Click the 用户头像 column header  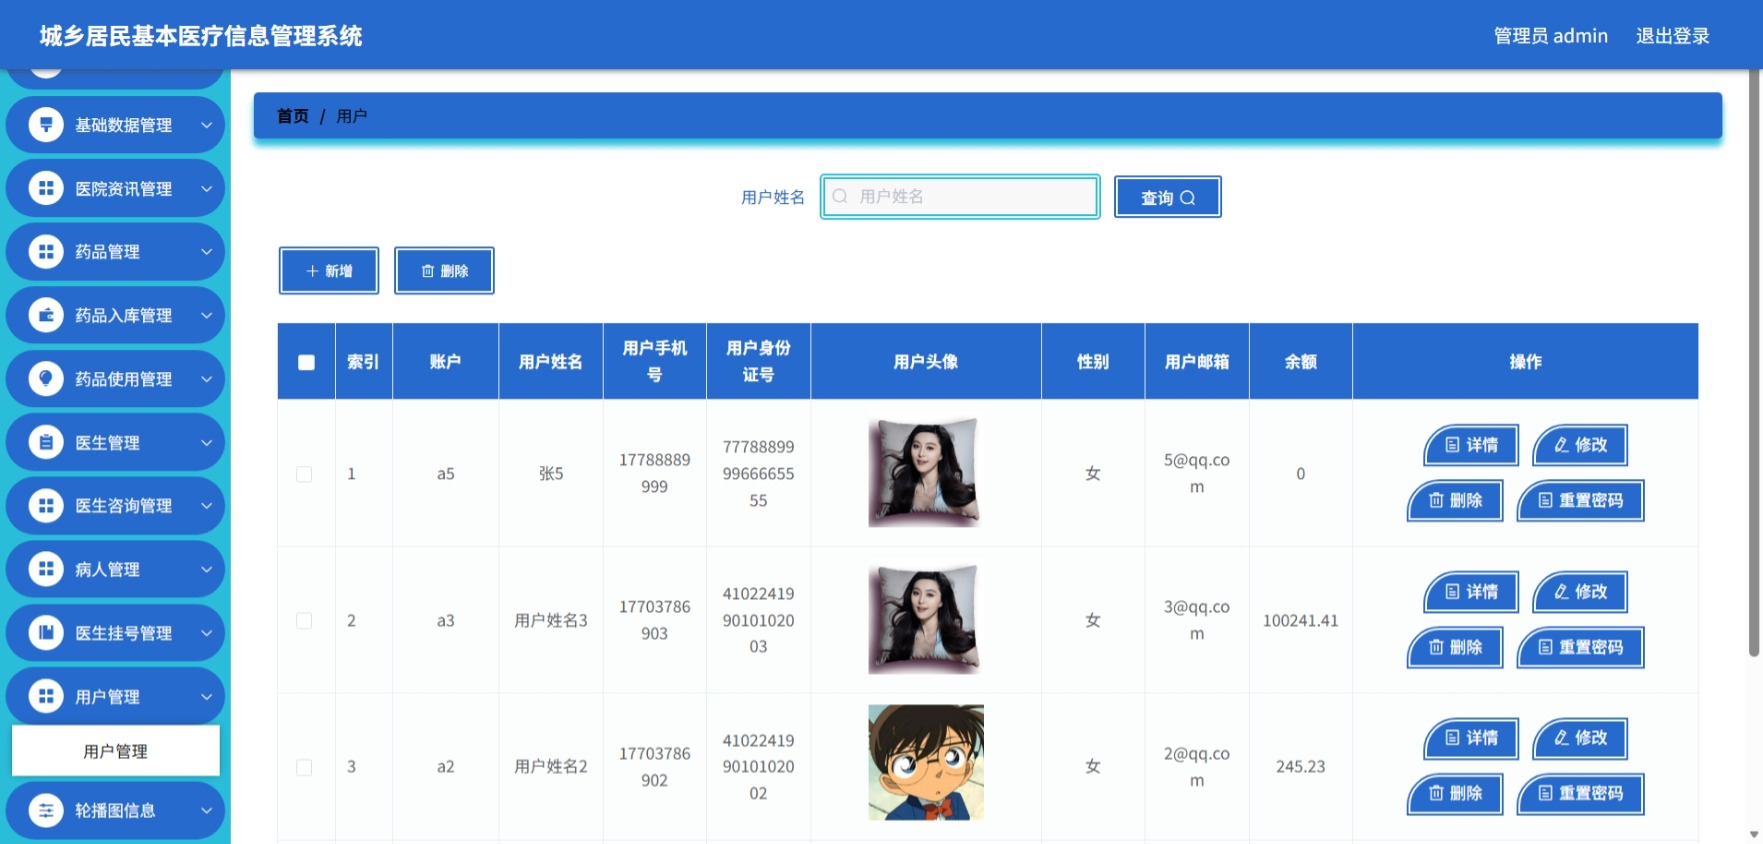coord(925,362)
